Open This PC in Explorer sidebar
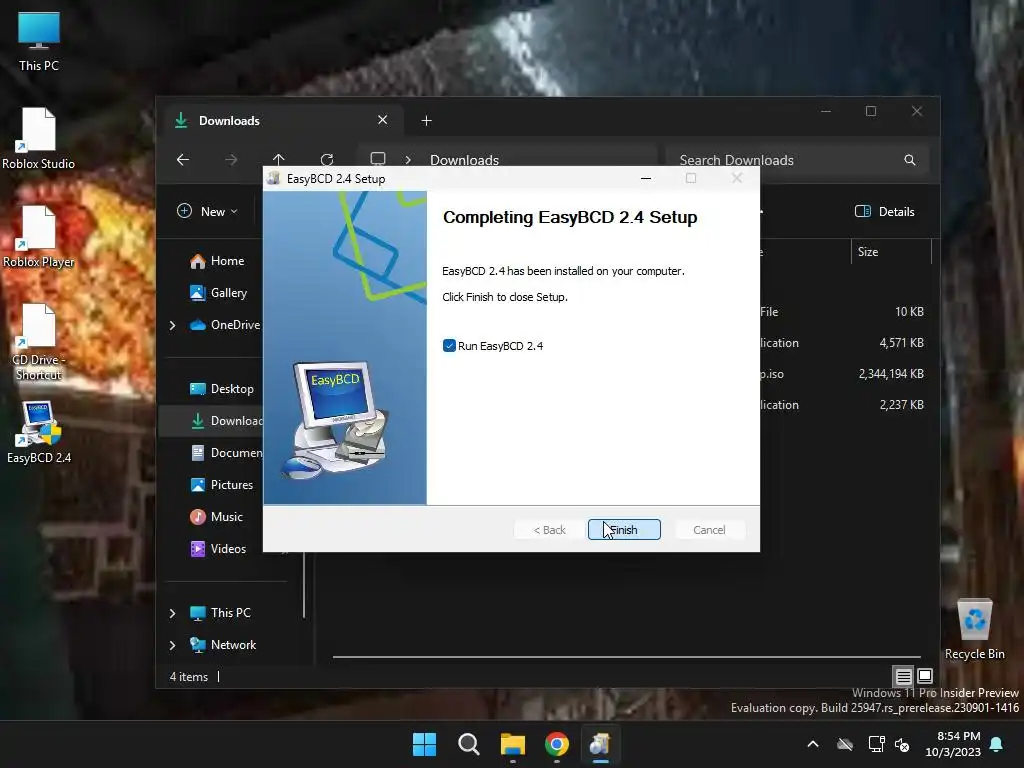The width and height of the screenshot is (1024, 768). (x=221, y=613)
